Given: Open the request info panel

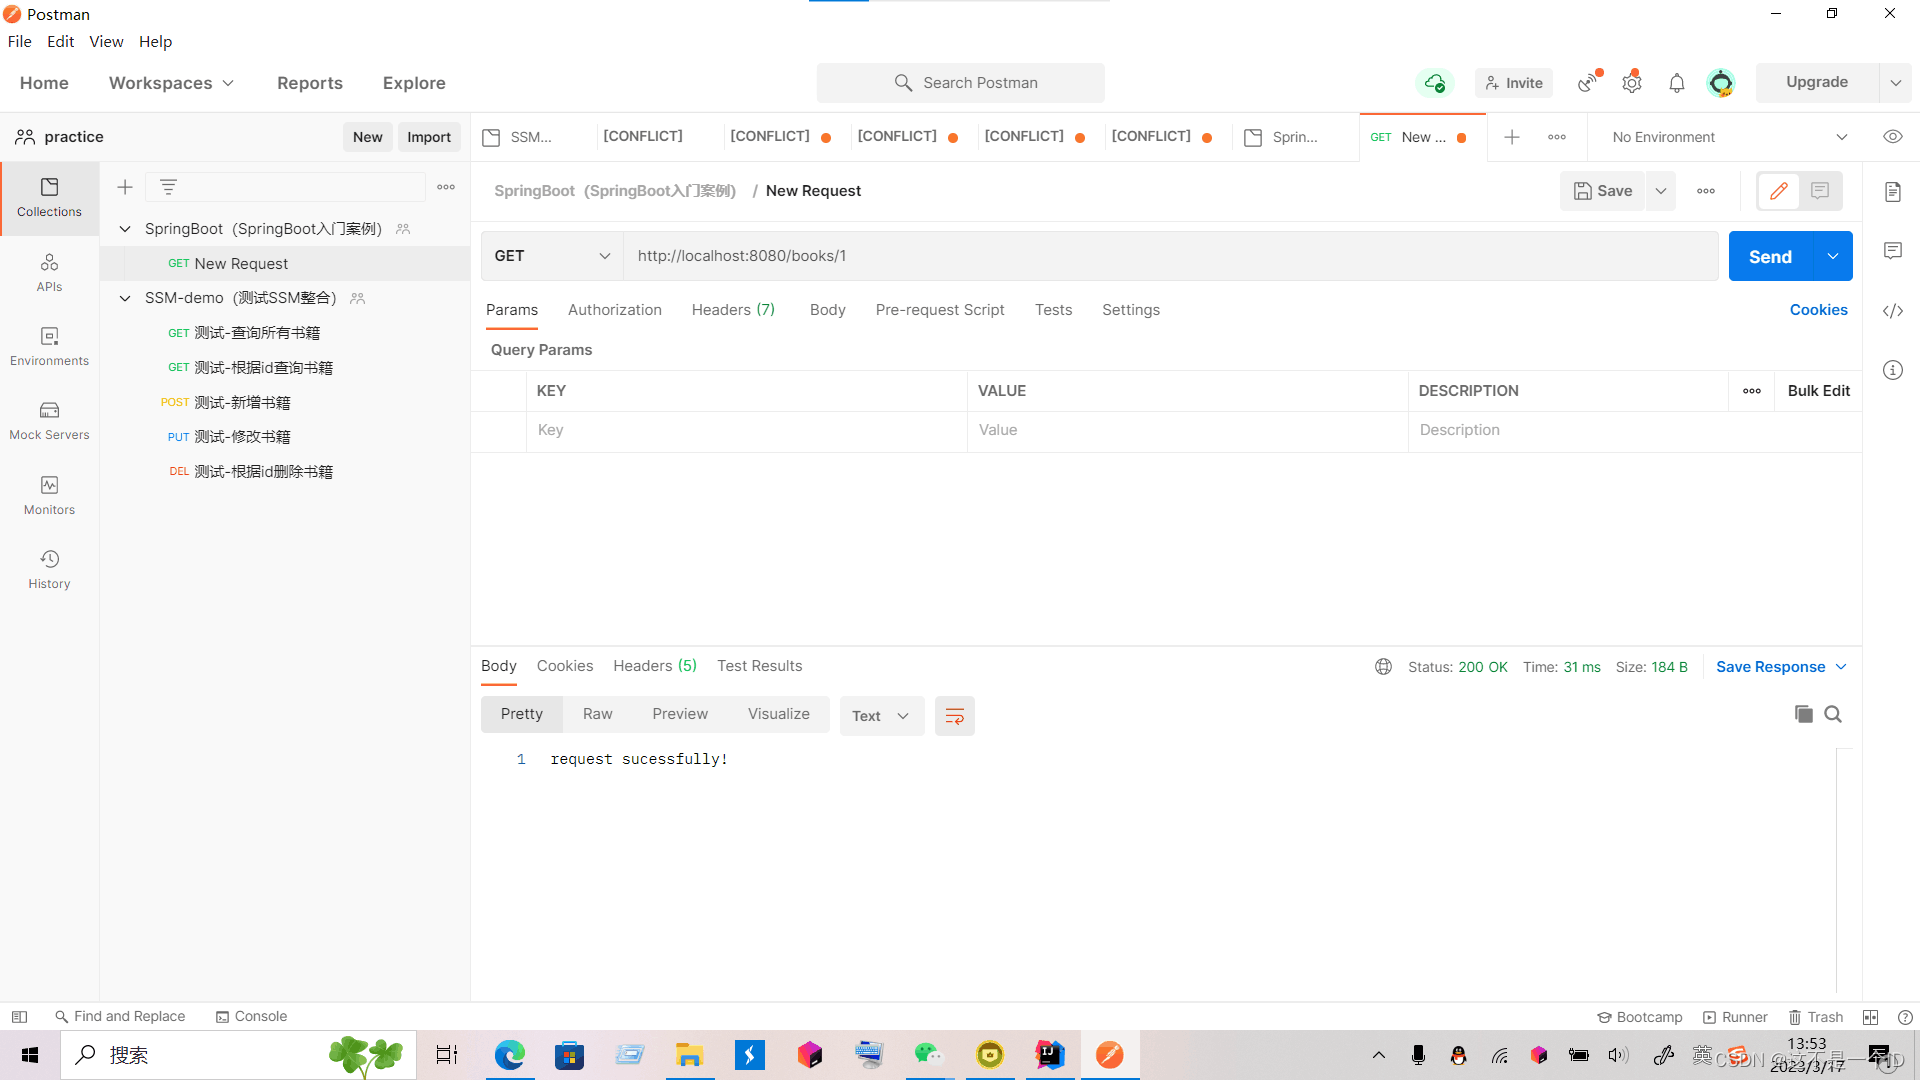Looking at the screenshot, I should pyautogui.click(x=1893, y=370).
